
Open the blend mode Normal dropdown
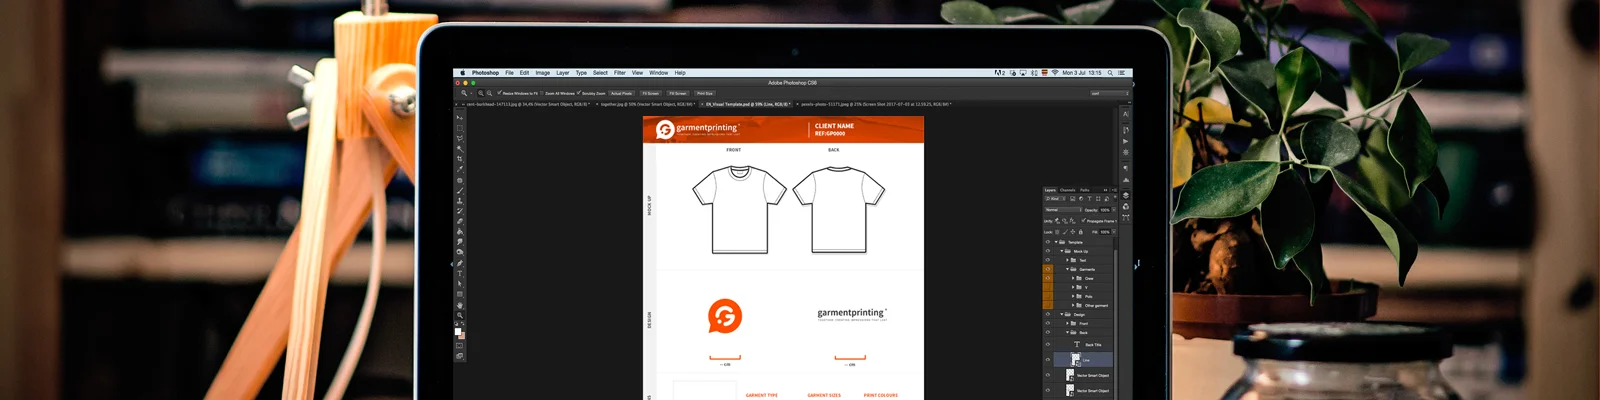pos(1062,210)
